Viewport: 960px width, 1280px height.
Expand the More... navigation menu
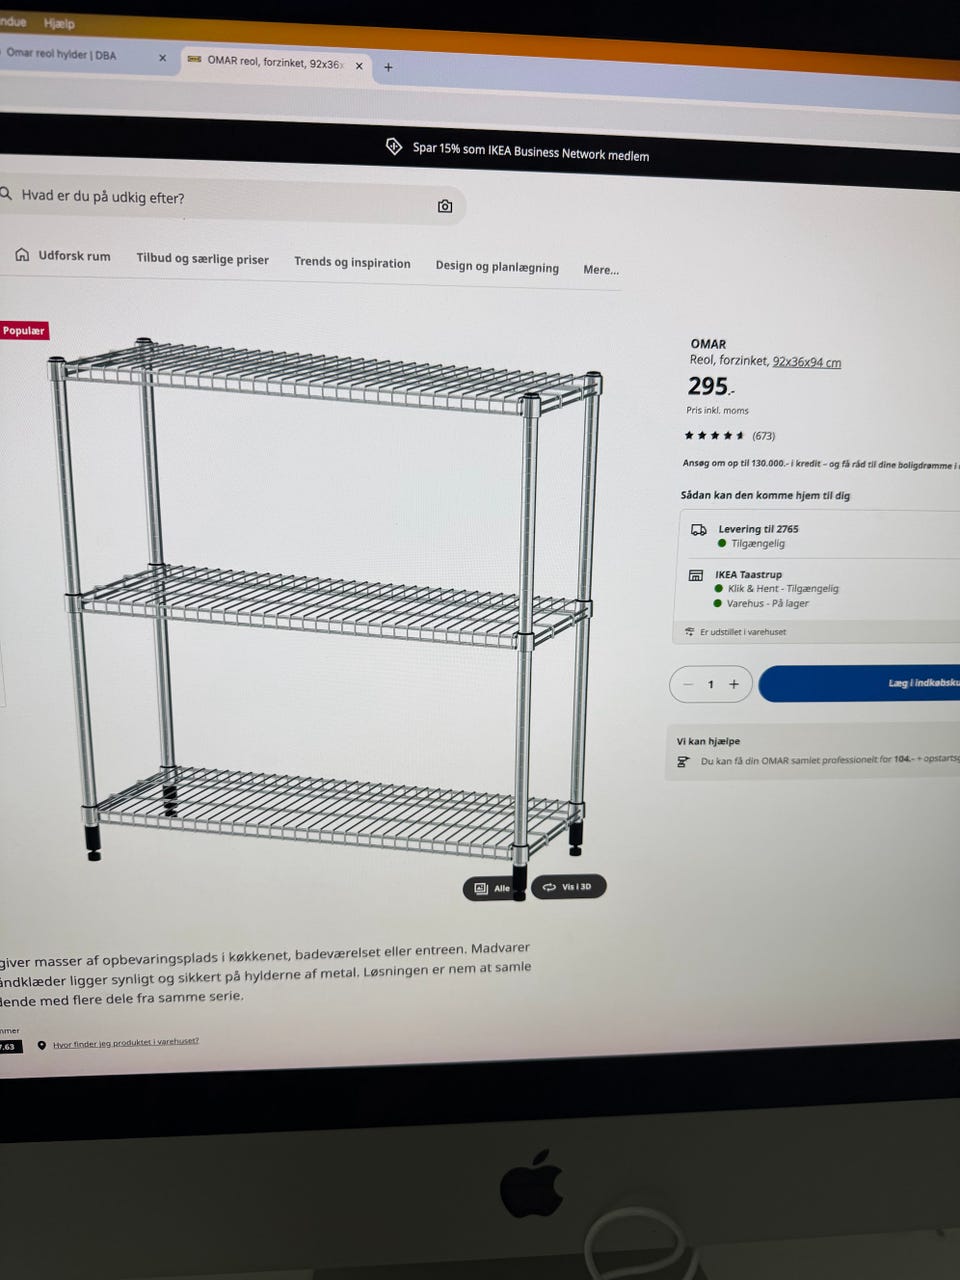[x=601, y=269]
